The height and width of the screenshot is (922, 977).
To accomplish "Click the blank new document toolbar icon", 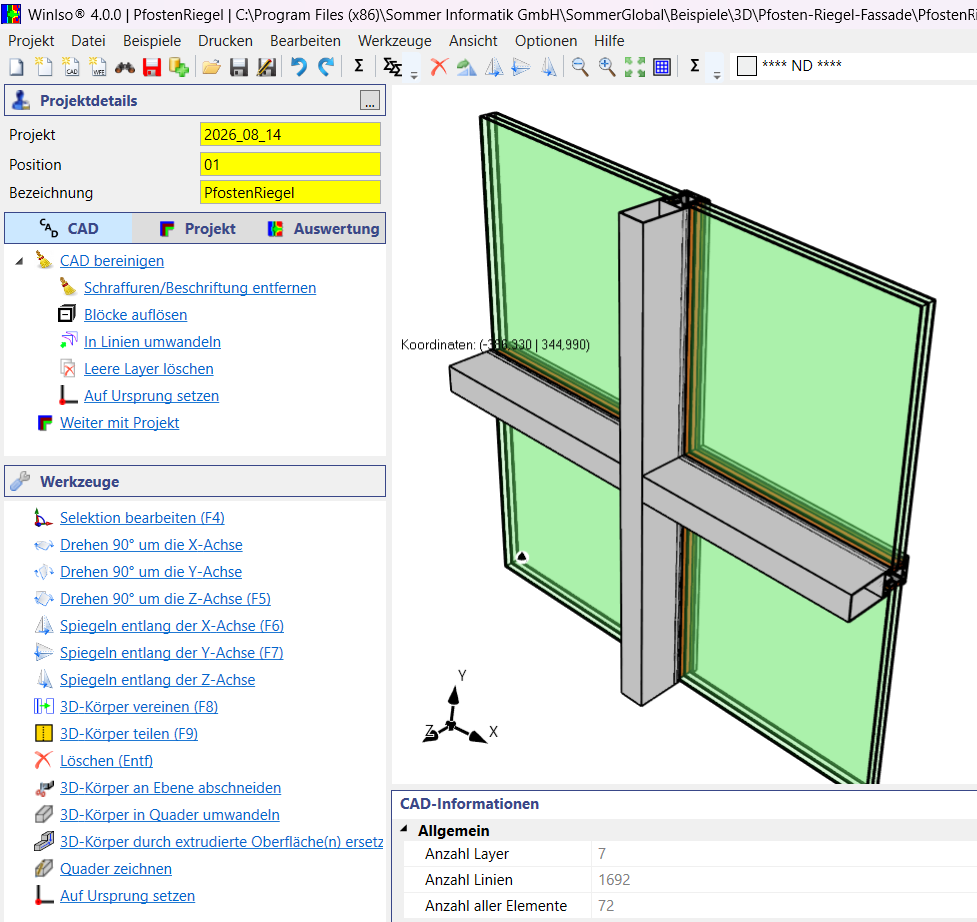I will pos(17,67).
